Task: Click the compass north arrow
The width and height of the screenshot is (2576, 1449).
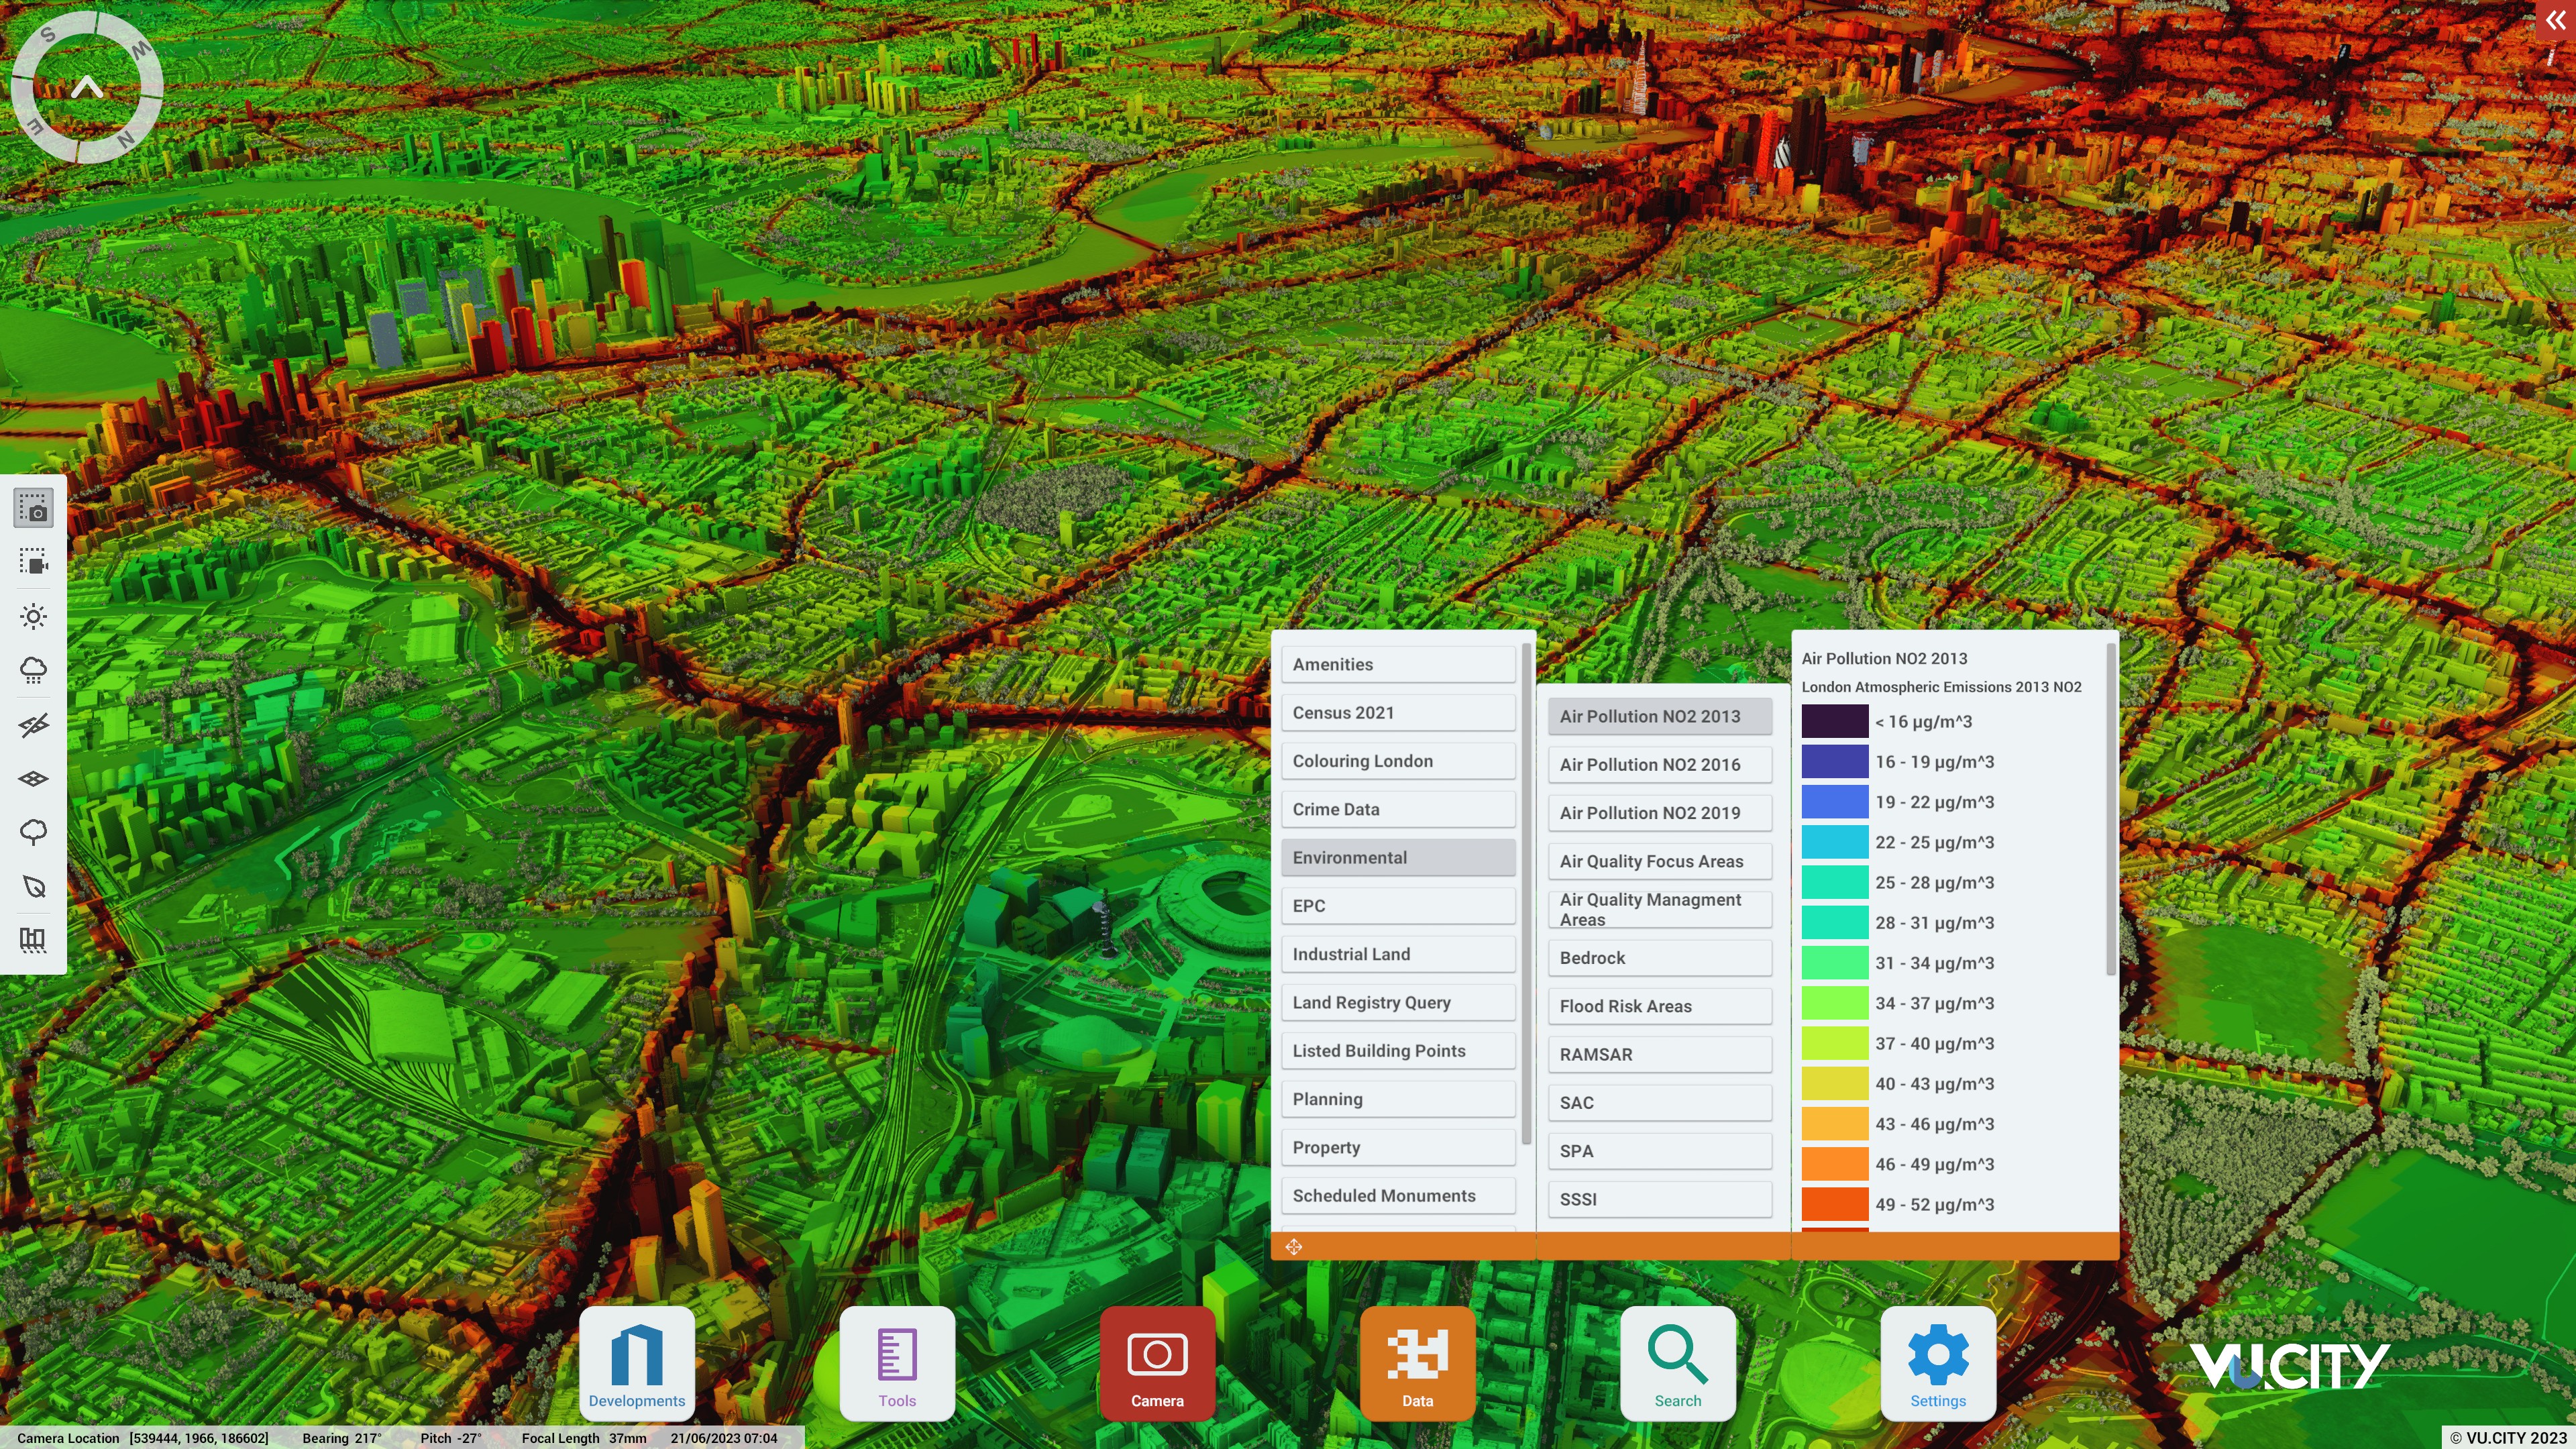Action: (87, 88)
